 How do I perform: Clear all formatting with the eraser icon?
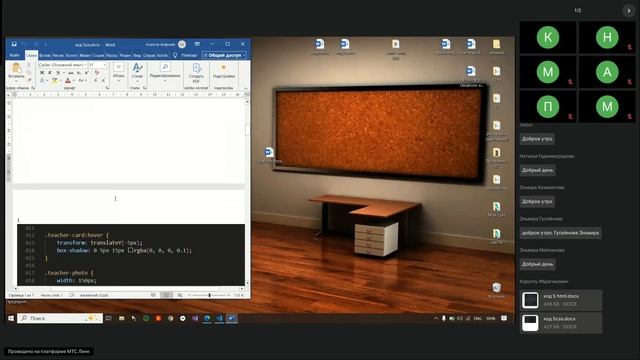pyautogui.click(x=97, y=72)
